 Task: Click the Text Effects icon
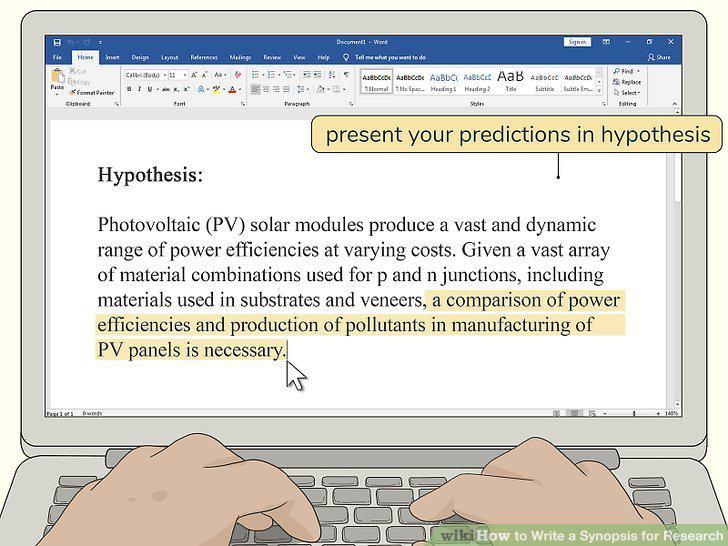tap(201, 89)
